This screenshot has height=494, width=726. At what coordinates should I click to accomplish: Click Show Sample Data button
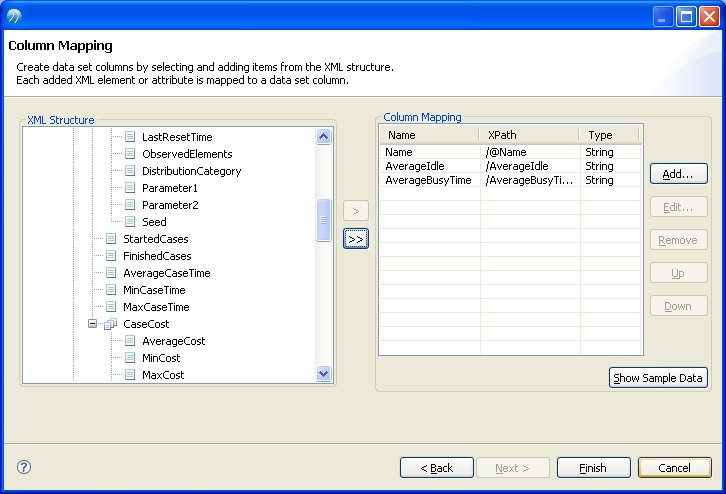[659, 378]
